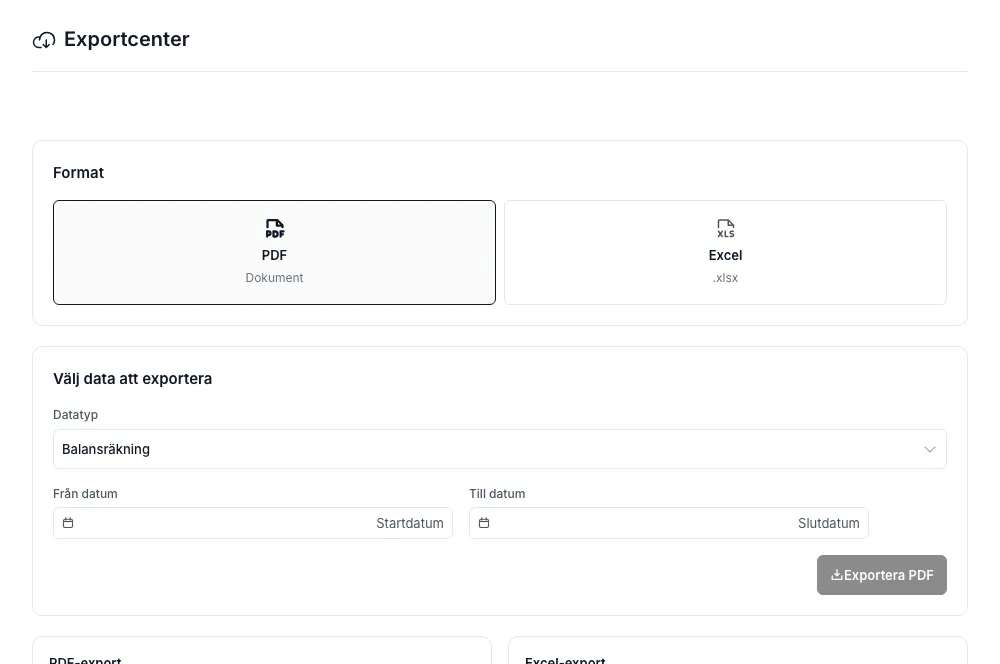1000x664 pixels.
Task: Open calendar icon in Från datum field
Action: point(68,523)
